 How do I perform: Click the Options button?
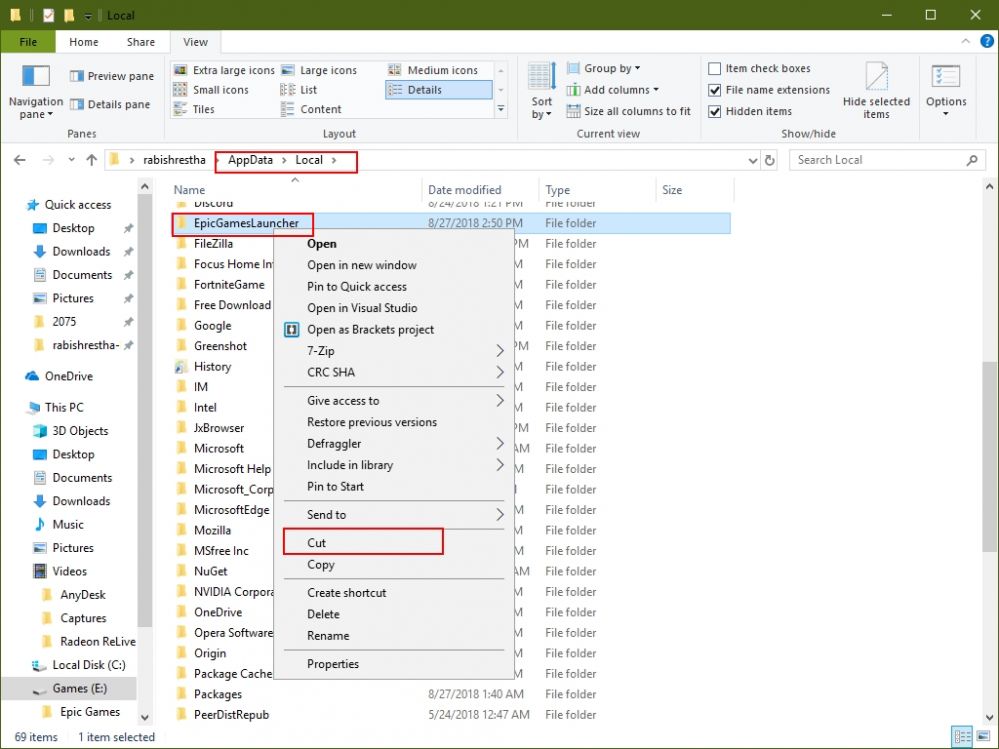(x=946, y=88)
